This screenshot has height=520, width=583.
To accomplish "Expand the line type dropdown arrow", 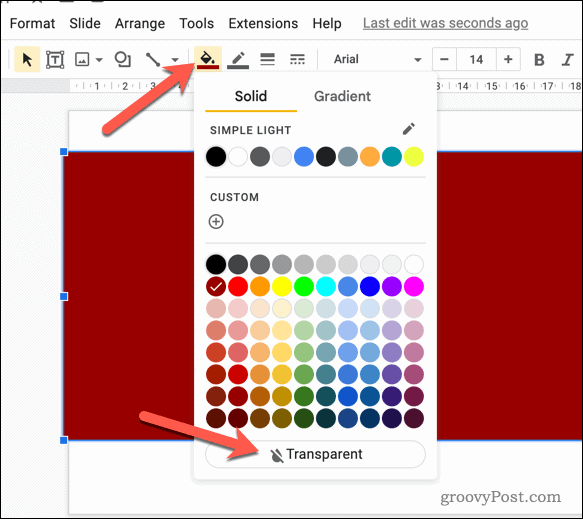I will pyautogui.click(x=175, y=59).
